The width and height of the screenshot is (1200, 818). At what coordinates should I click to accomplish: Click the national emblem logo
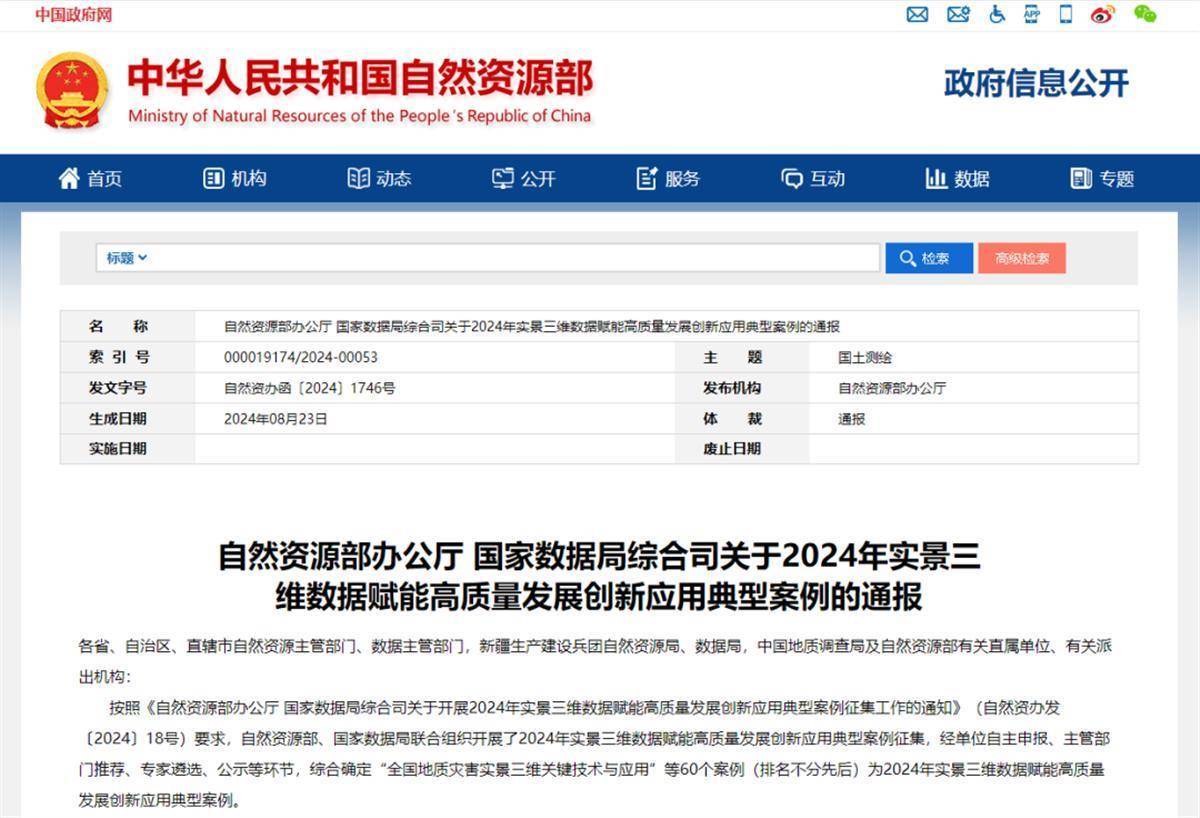pyautogui.click(x=72, y=90)
